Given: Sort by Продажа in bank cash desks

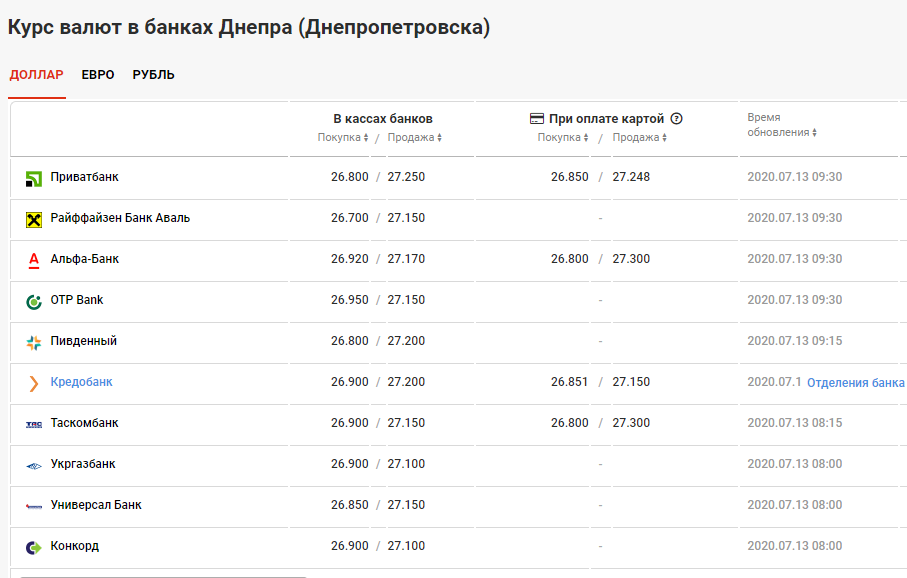Looking at the screenshot, I should 414,137.
